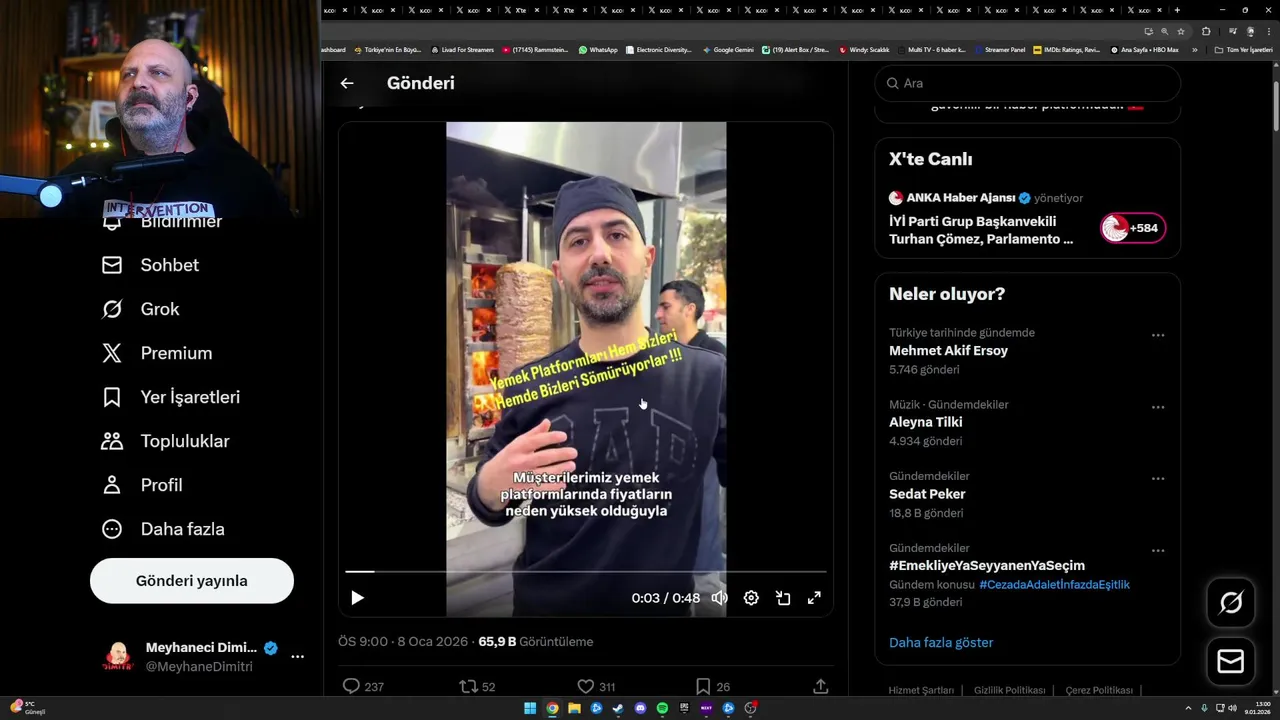1280x720 pixels.
Task: Show hidden system tray icons
Action: click(x=1188, y=709)
